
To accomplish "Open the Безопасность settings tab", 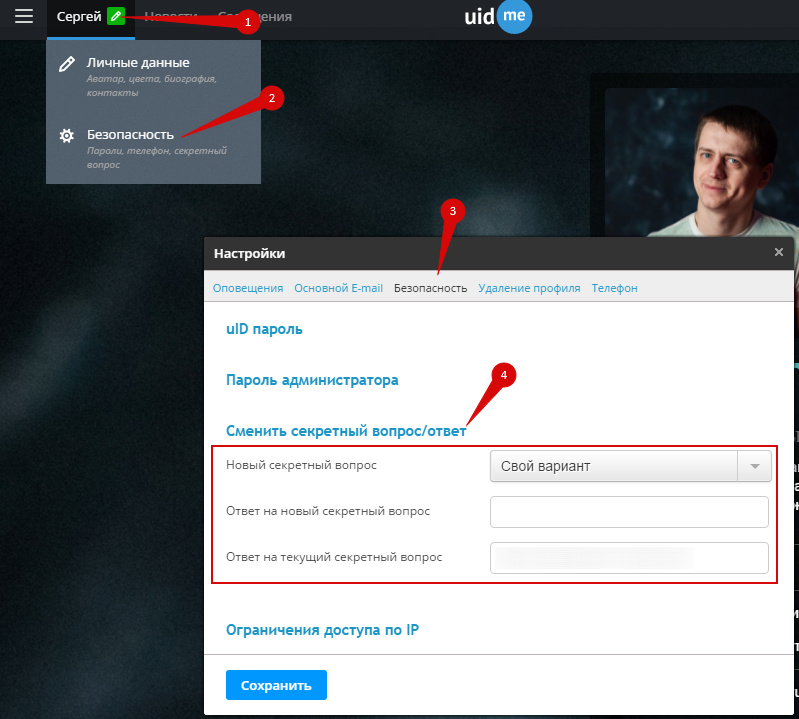I will click(430, 288).
